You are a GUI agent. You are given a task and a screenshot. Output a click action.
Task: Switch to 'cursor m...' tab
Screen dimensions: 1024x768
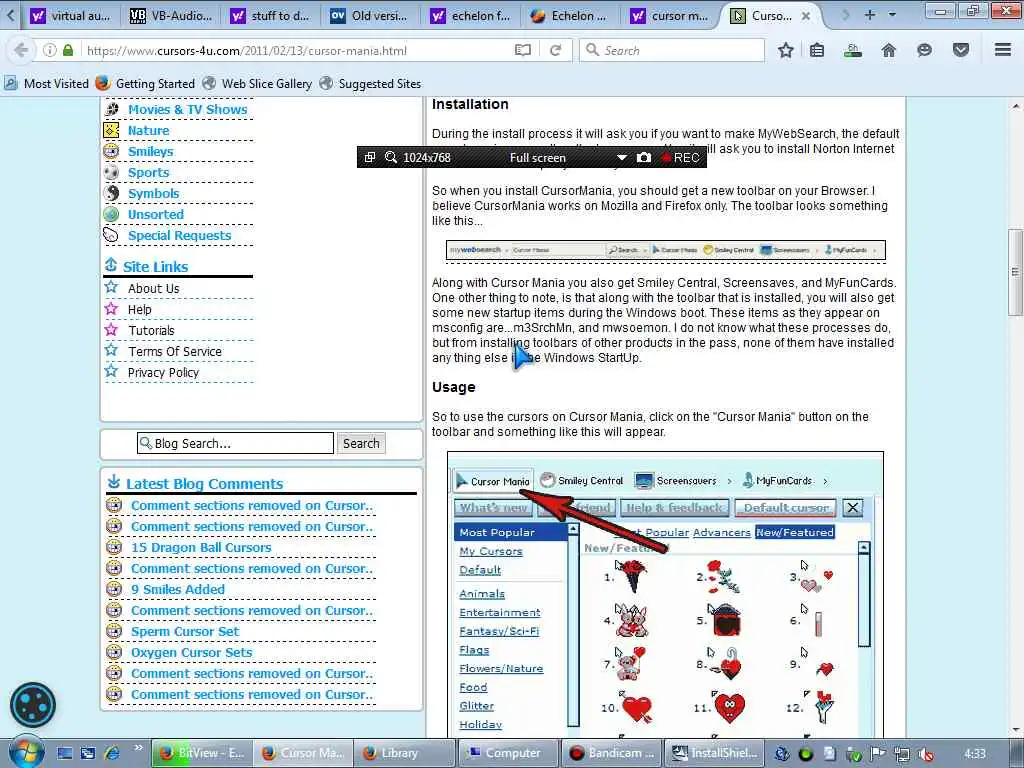point(670,16)
